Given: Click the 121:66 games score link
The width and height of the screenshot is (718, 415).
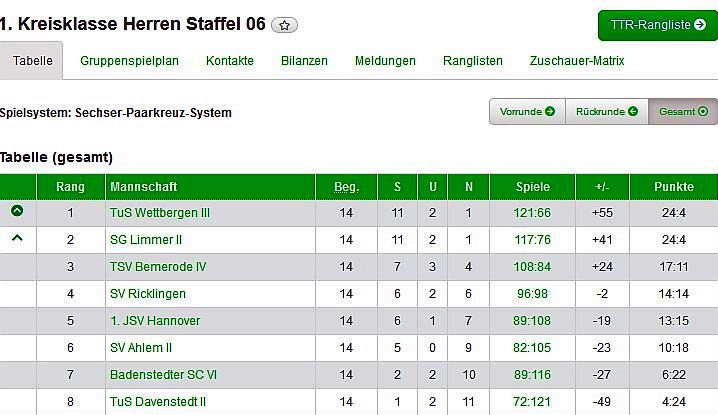Looking at the screenshot, I should tap(532, 213).
